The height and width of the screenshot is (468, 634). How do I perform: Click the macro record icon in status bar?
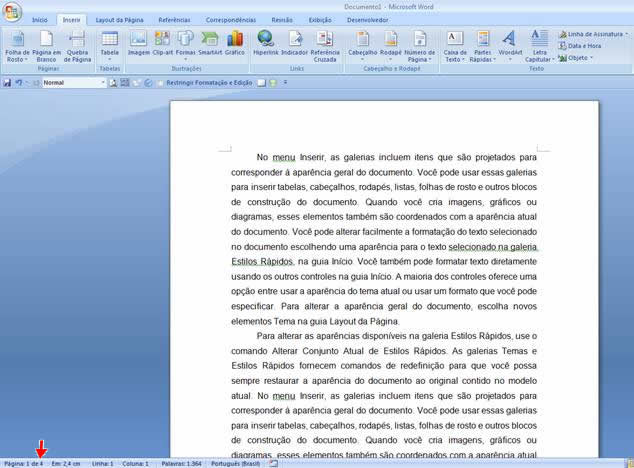click(x=274, y=464)
